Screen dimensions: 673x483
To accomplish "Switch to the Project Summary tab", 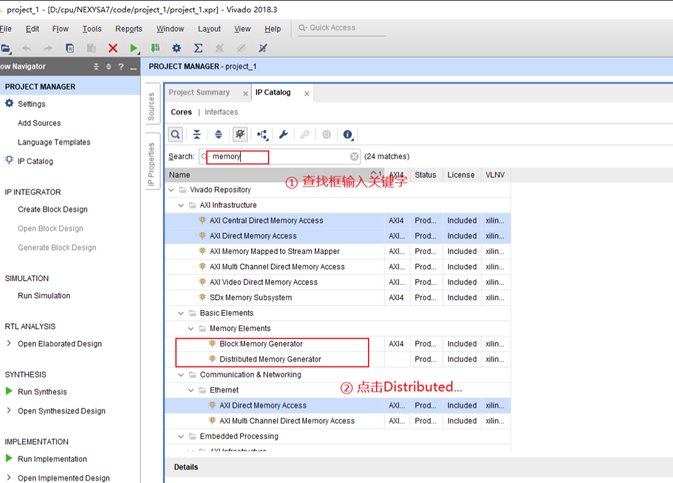I will 199,93.
